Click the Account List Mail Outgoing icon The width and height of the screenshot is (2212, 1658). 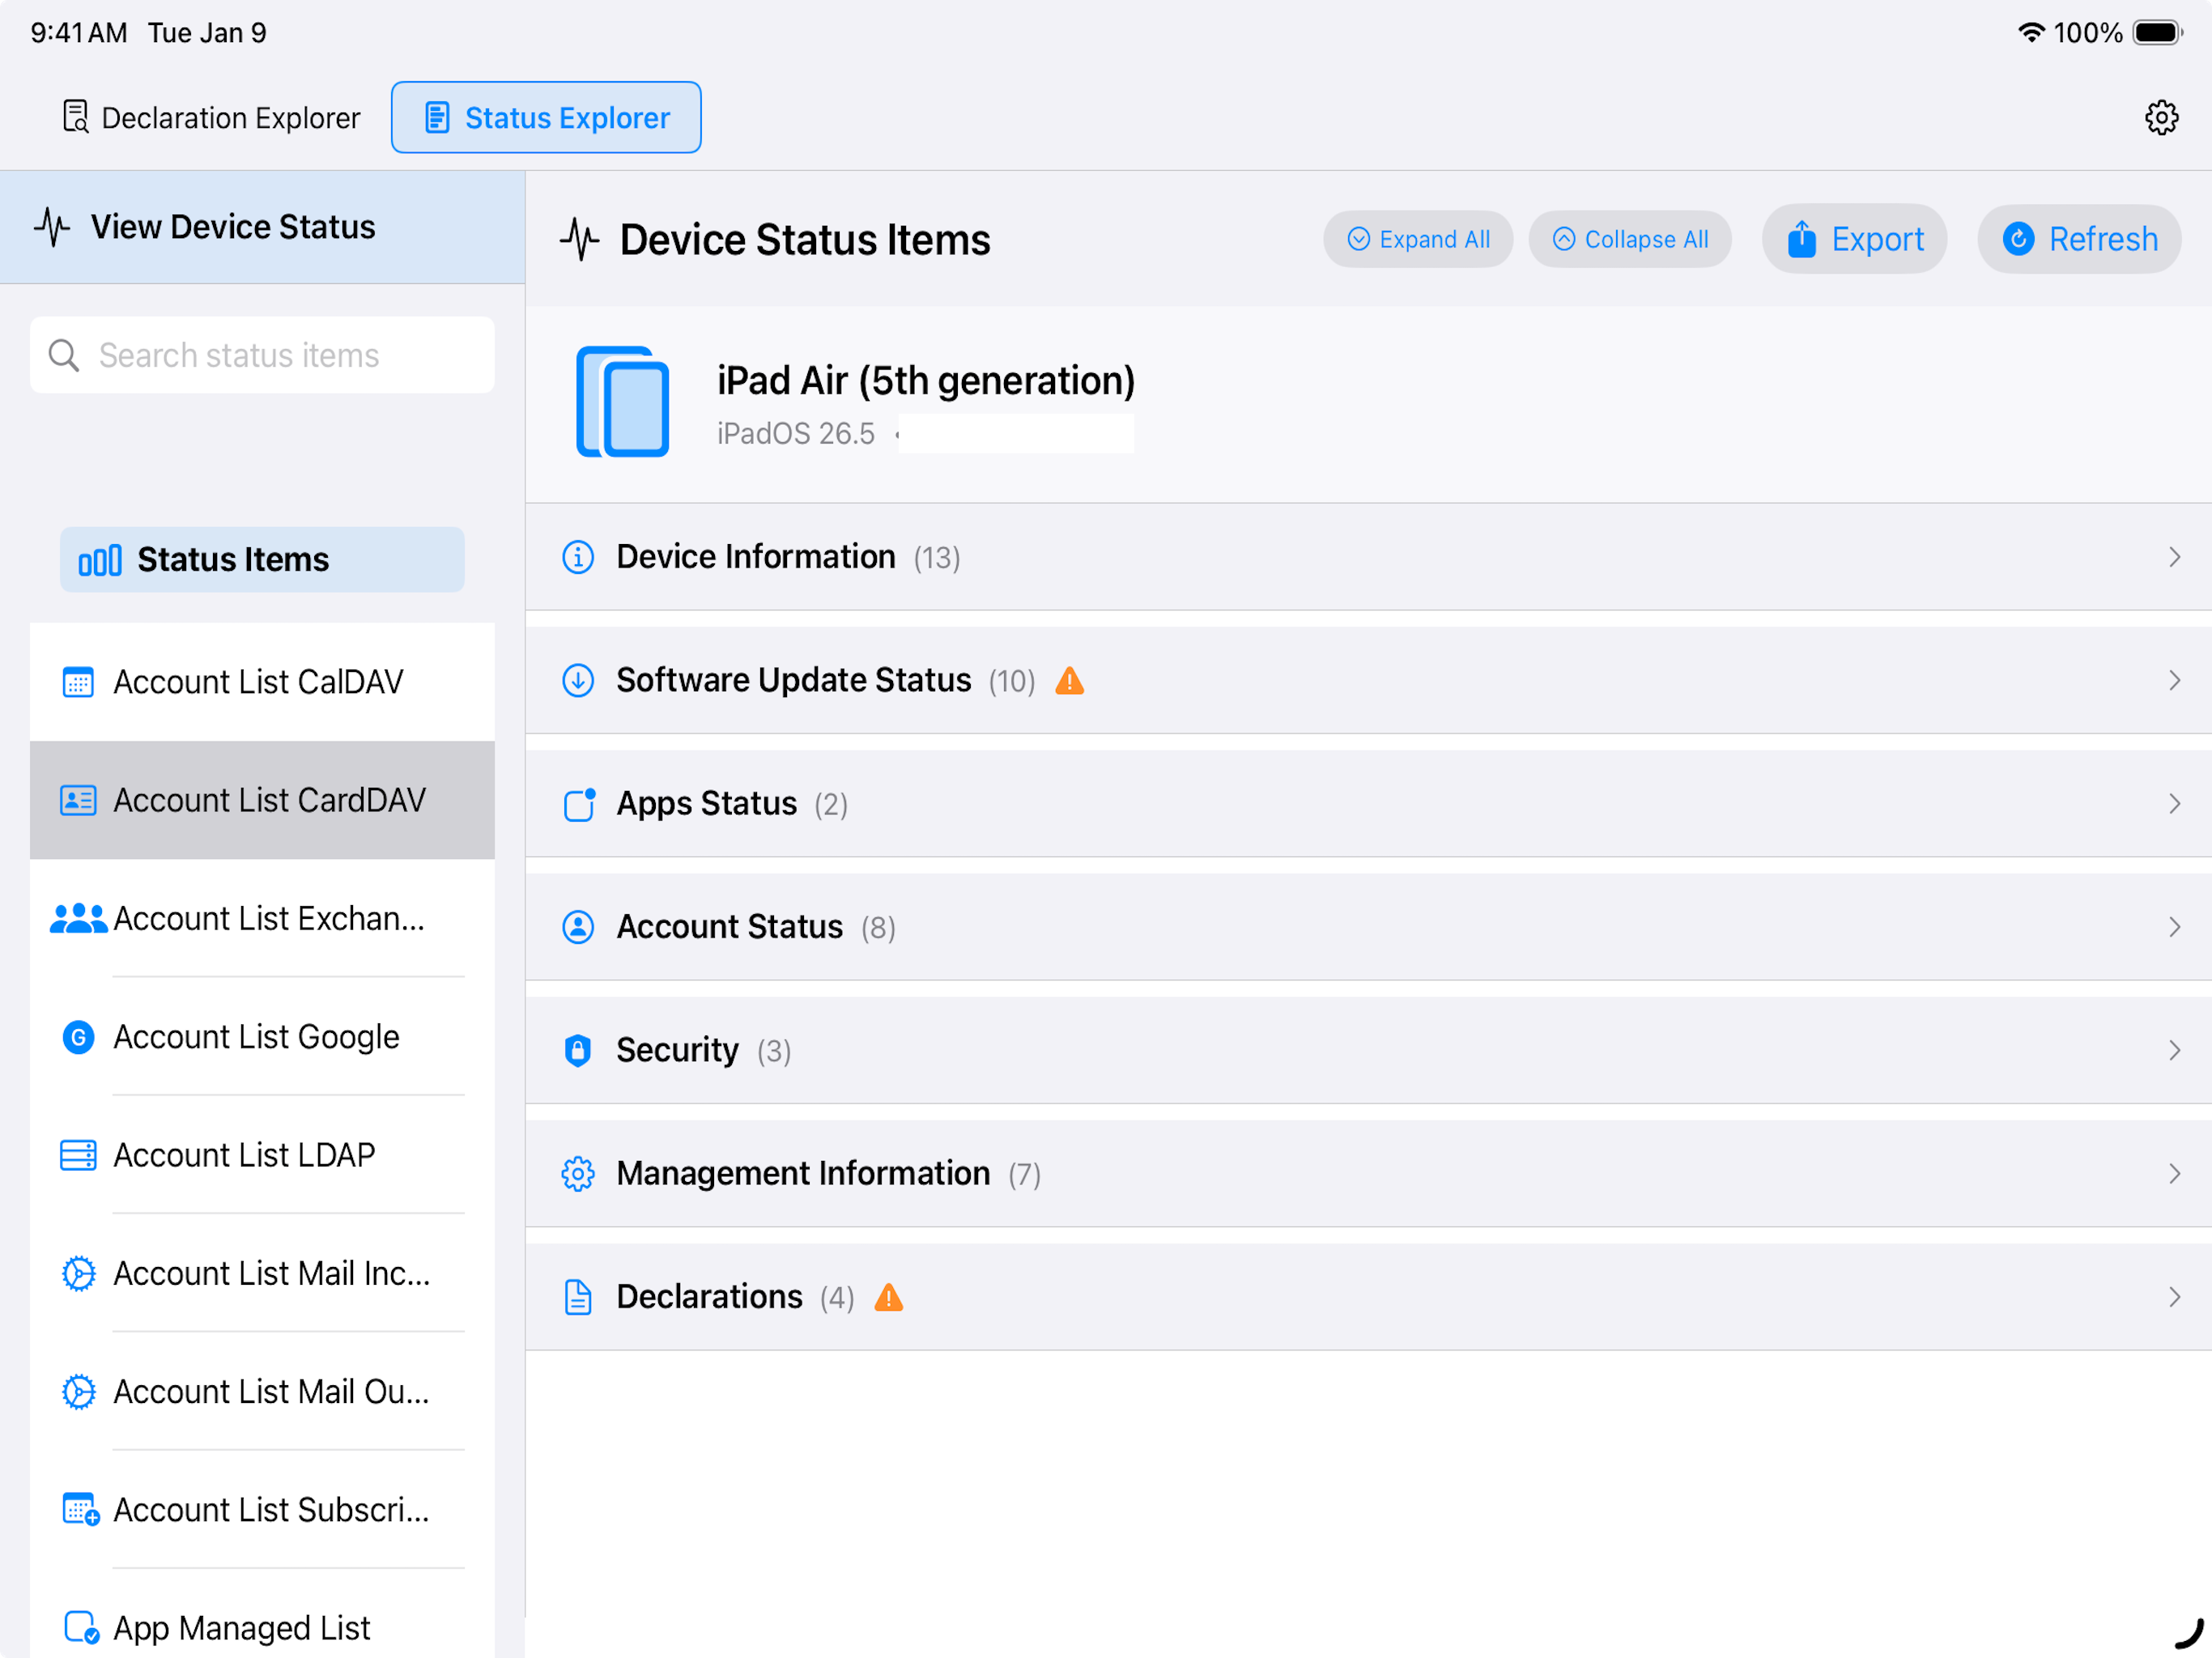tap(78, 1391)
